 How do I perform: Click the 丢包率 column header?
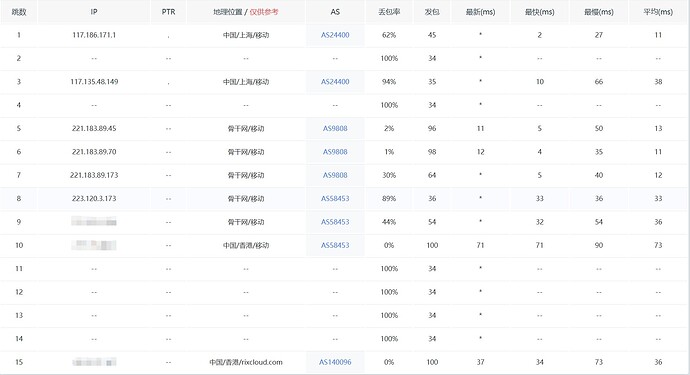[x=389, y=12]
